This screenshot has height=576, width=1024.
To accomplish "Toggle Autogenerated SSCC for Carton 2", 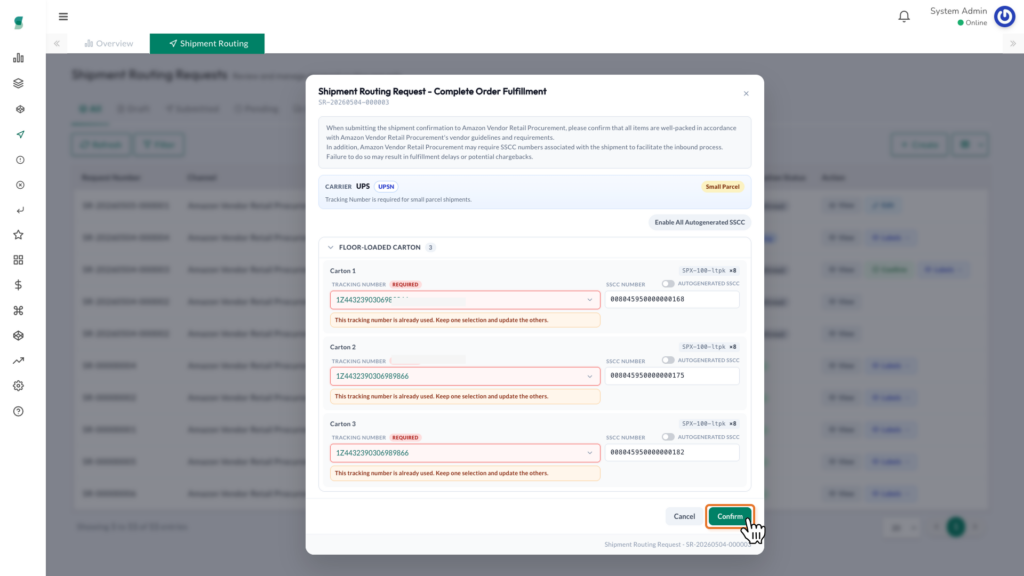I will coord(667,360).
